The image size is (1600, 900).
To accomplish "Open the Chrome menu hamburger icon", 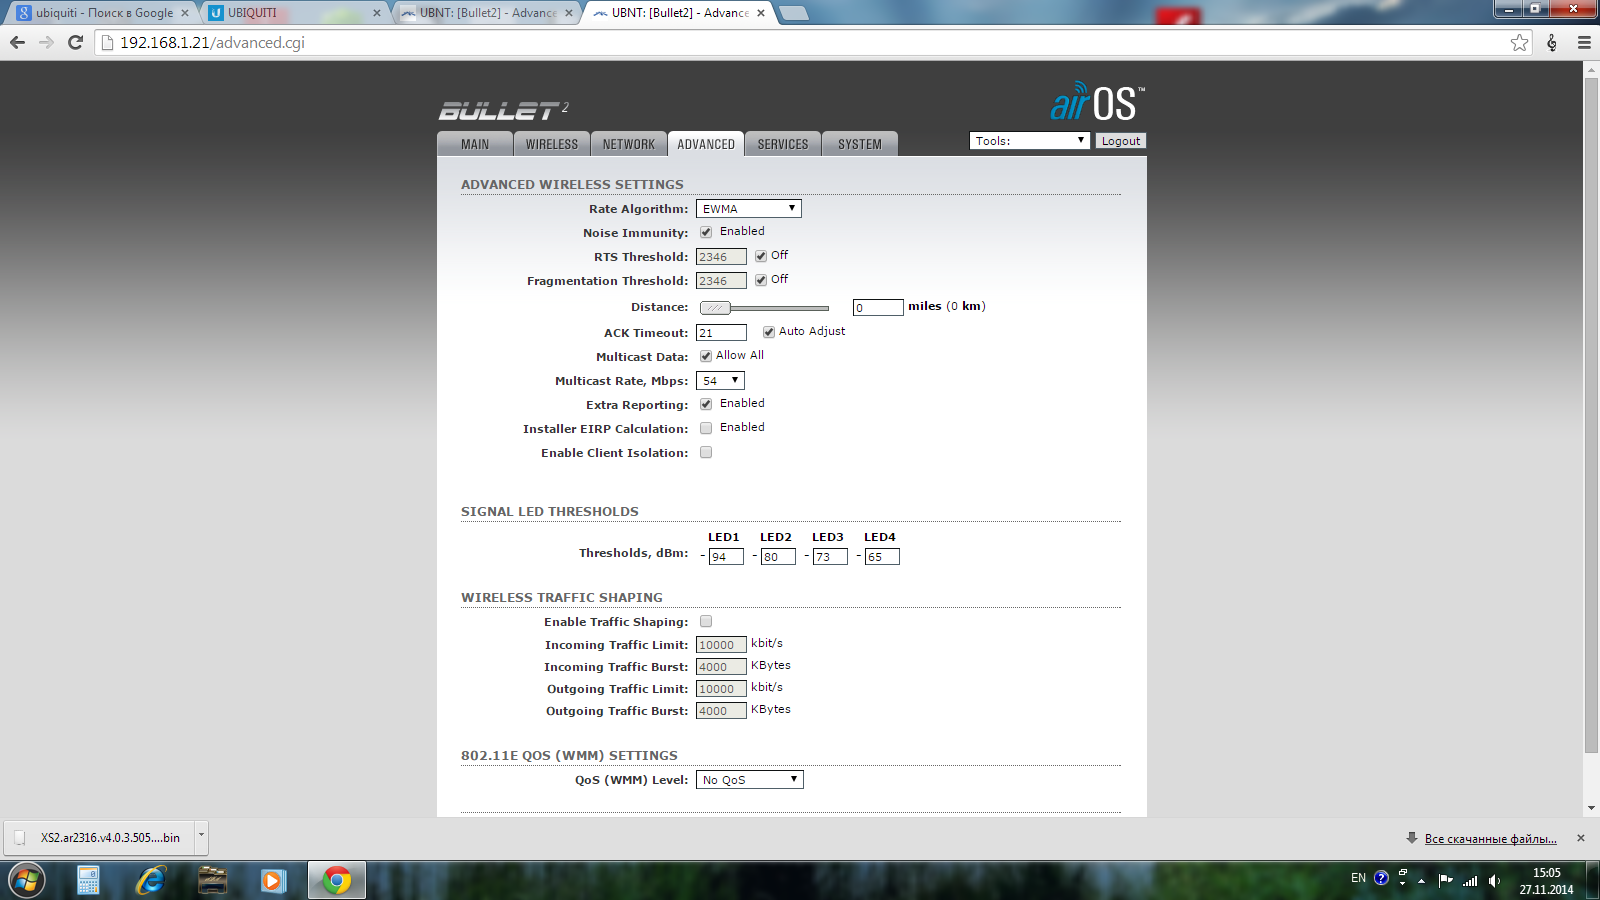I will click(x=1584, y=42).
